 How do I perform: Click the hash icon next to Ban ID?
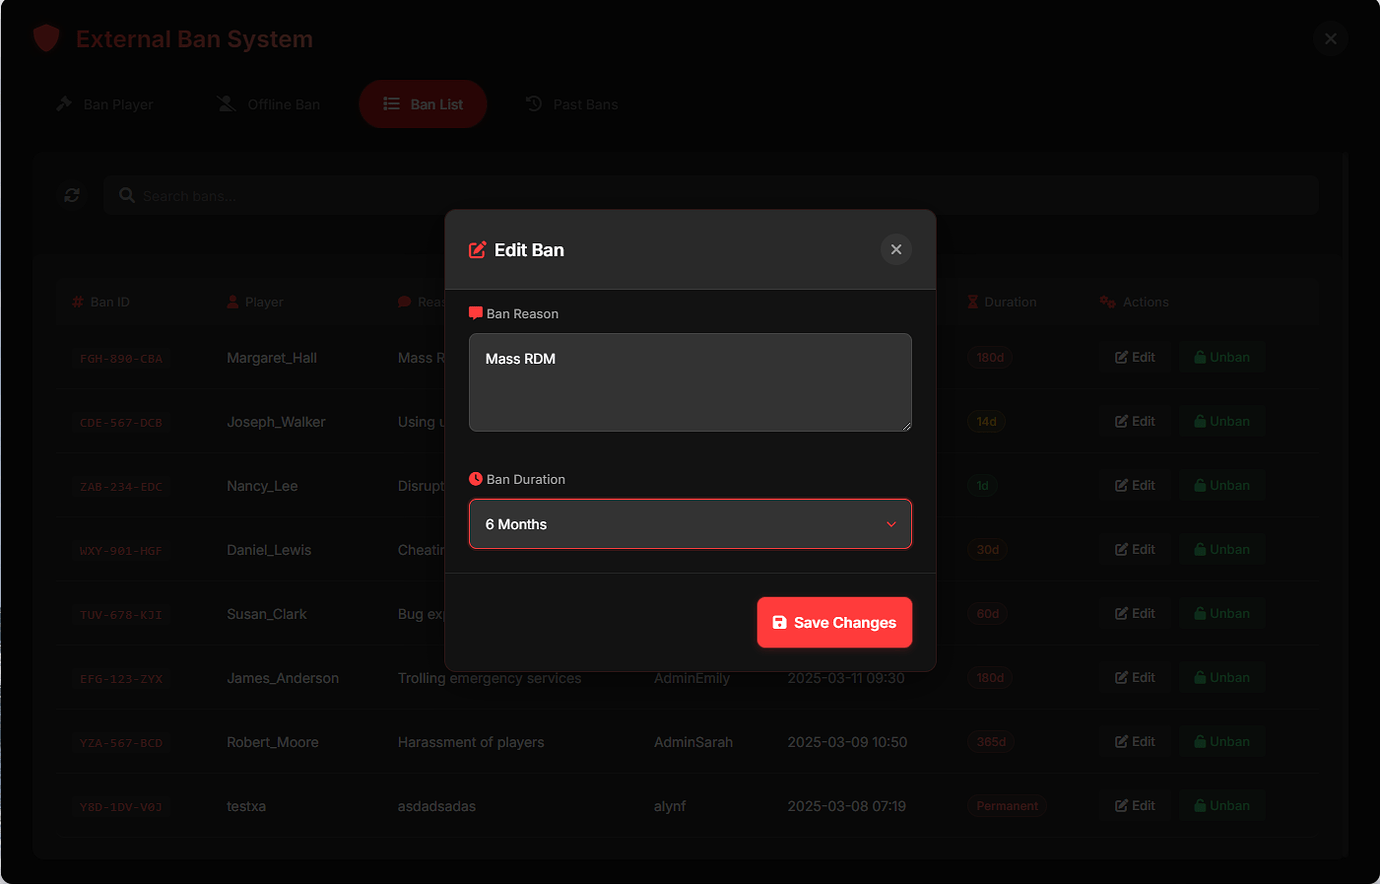click(78, 301)
